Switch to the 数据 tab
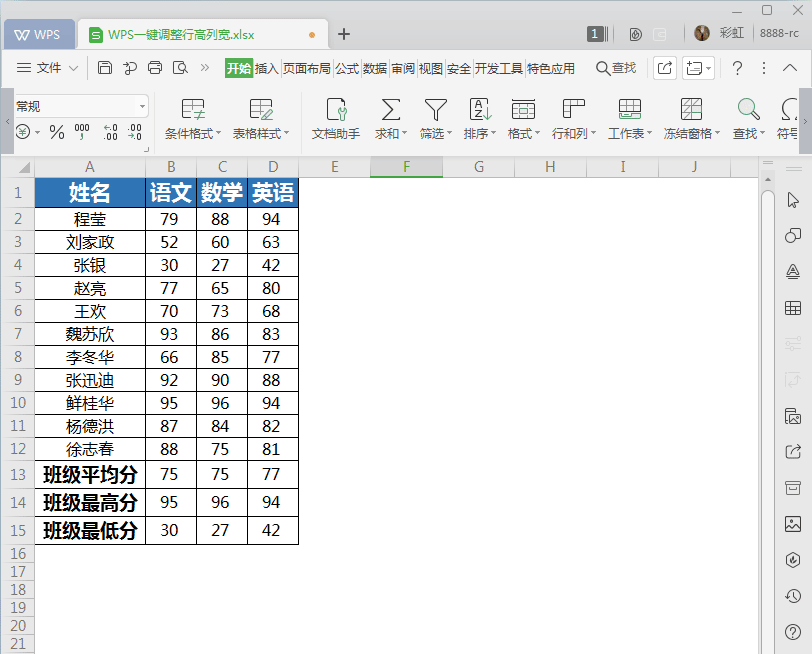The width and height of the screenshot is (812, 654). 375,68
